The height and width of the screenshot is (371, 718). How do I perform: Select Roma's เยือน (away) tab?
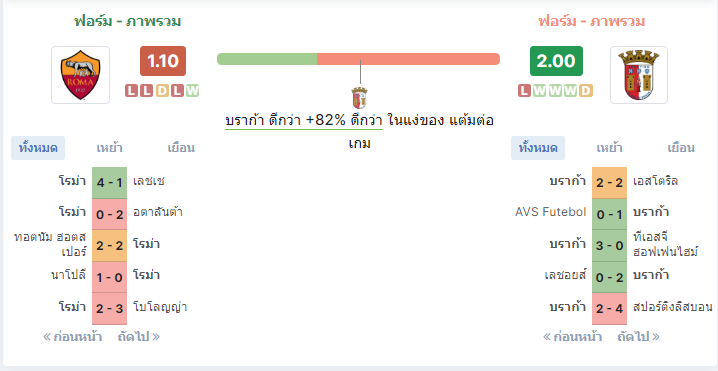coord(181,148)
